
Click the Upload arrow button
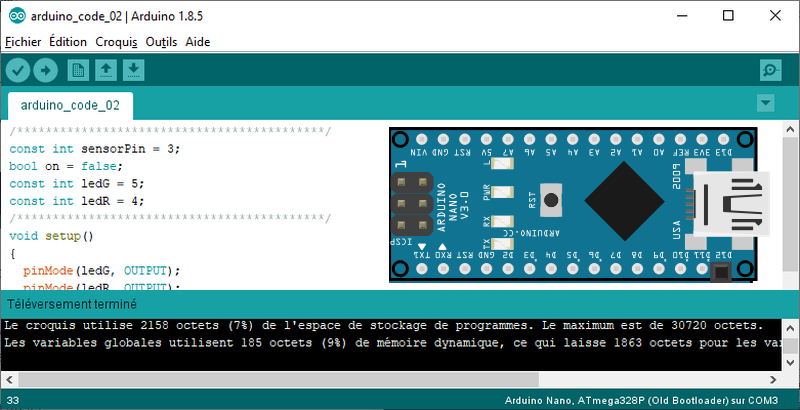(x=45, y=70)
